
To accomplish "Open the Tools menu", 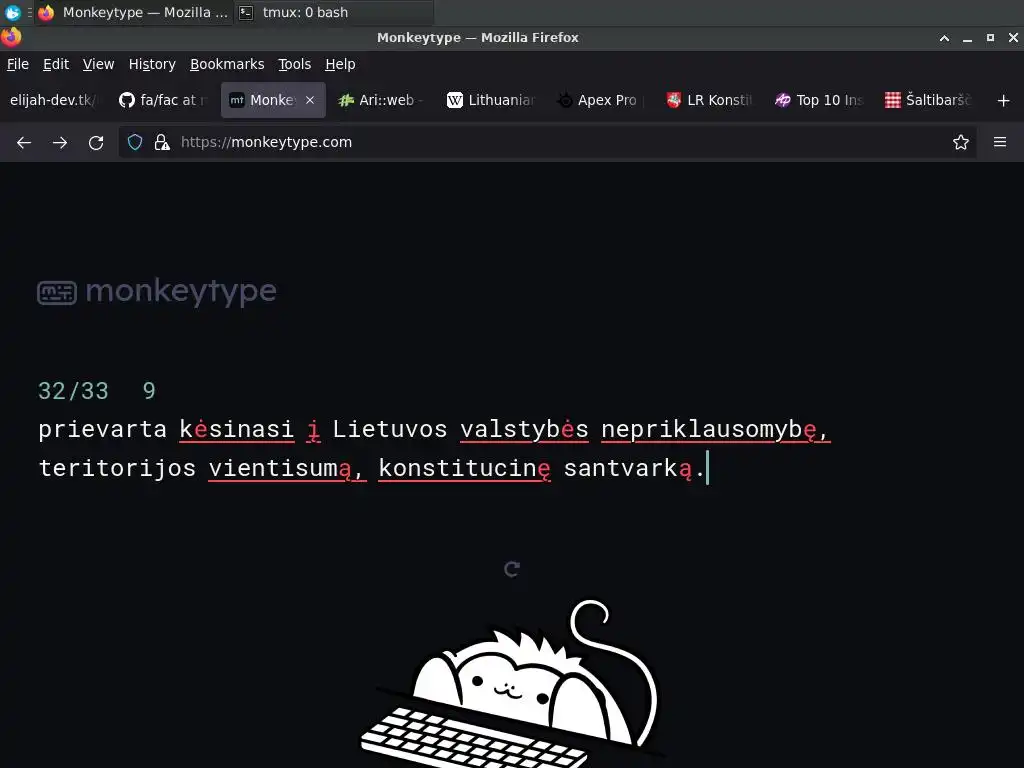I will [x=295, y=64].
